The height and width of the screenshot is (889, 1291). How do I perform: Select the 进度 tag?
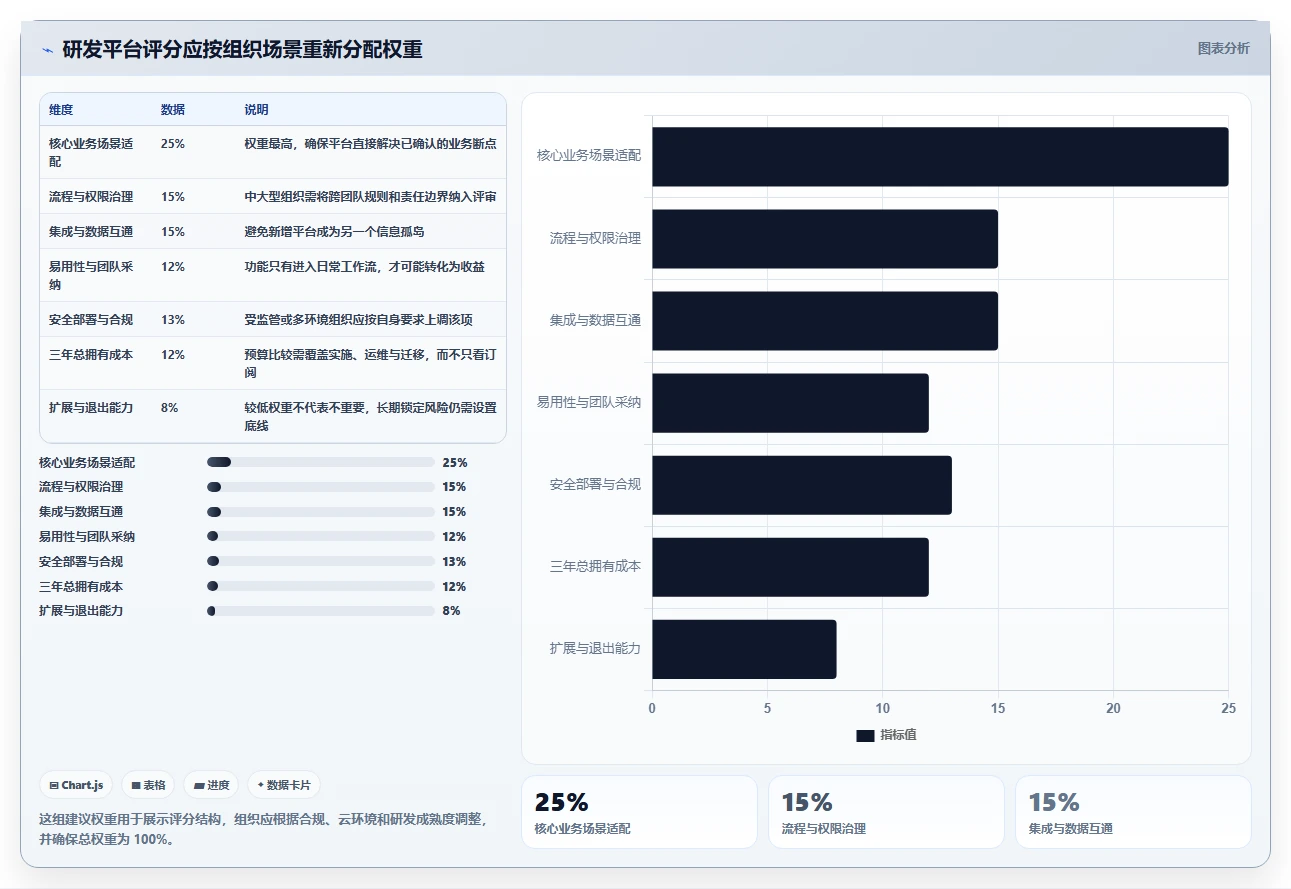pyautogui.click(x=212, y=785)
